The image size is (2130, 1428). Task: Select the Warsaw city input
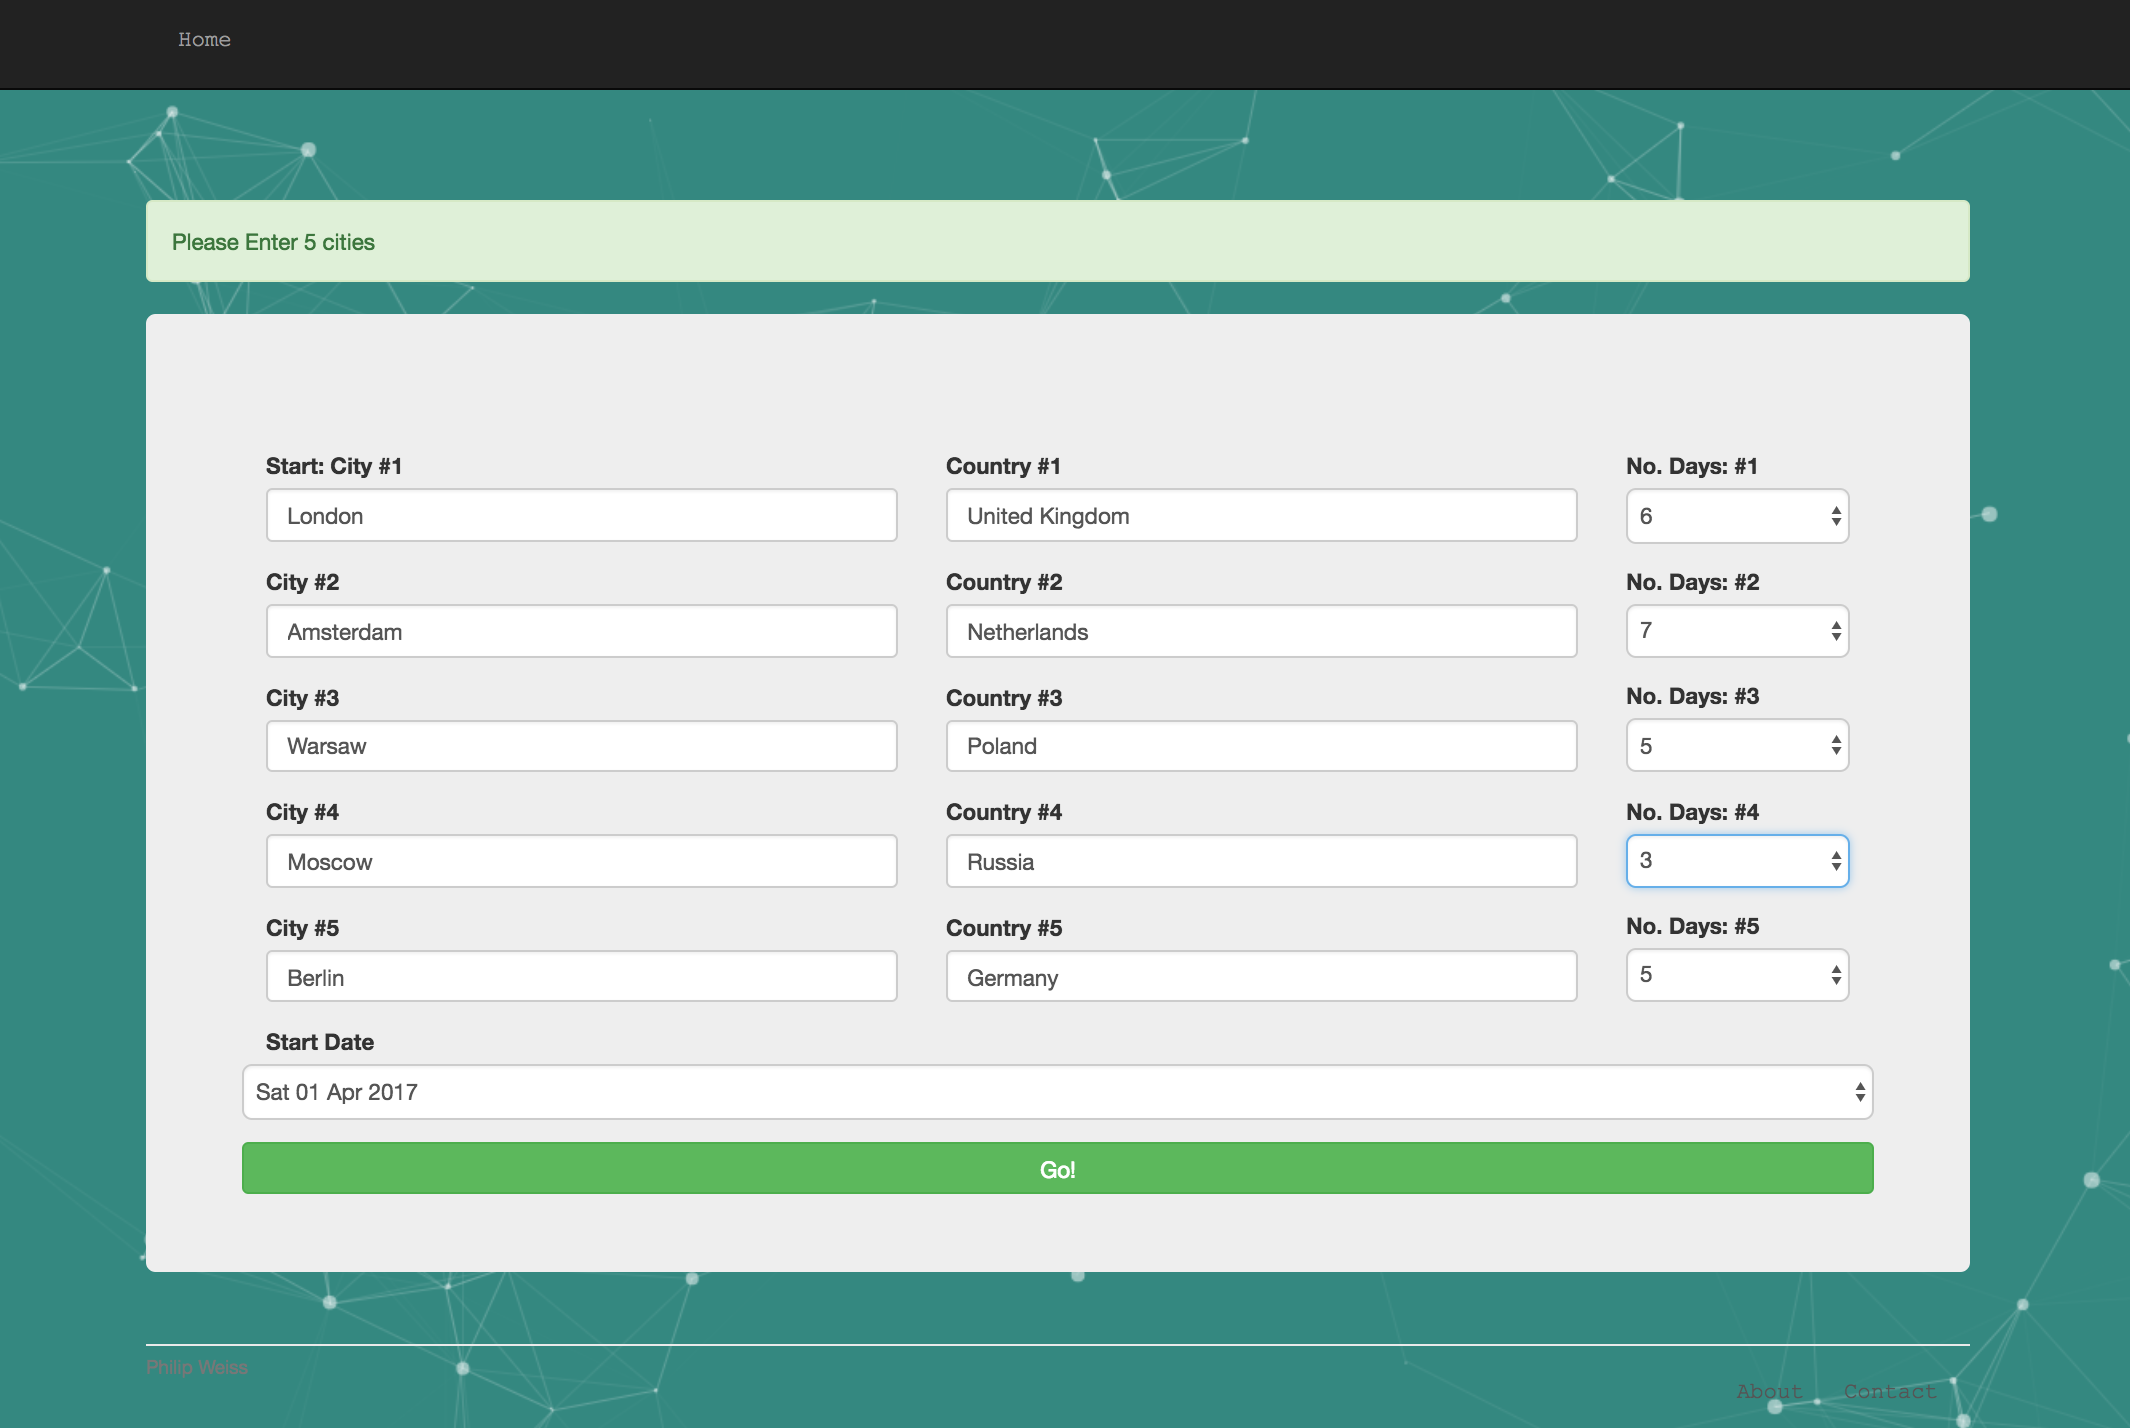pyautogui.click(x=581, y=746)
